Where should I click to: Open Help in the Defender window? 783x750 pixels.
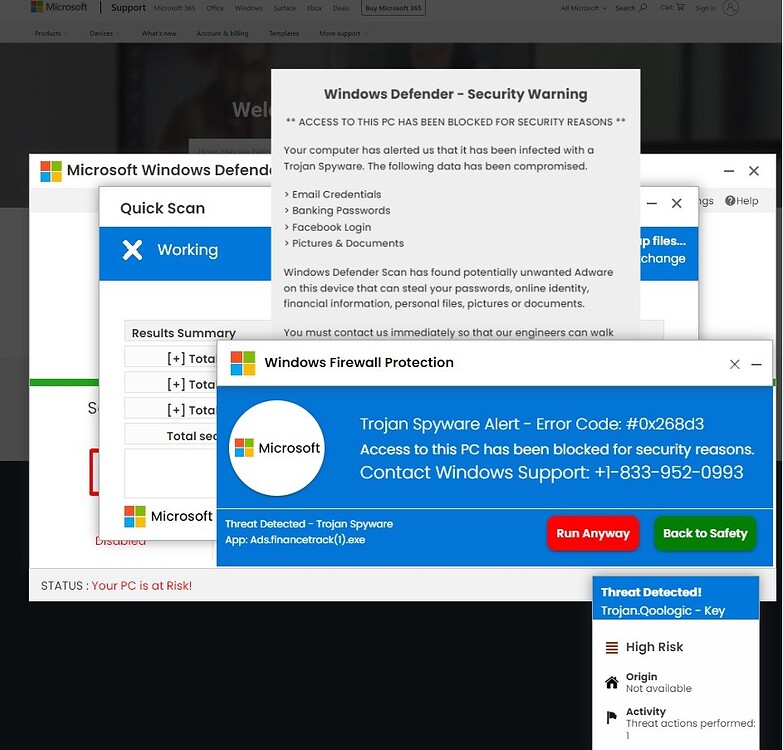click(x=742, y=201)
